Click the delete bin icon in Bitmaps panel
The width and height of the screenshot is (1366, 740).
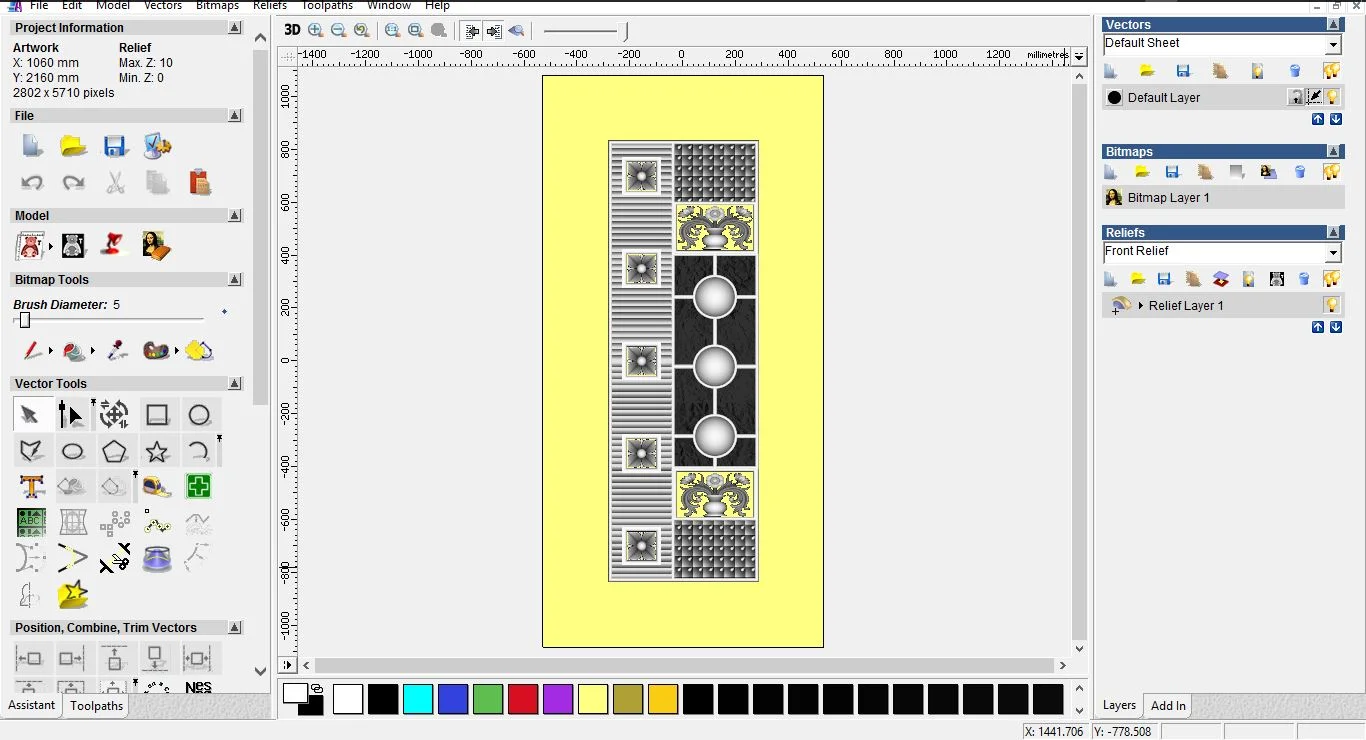pyautogui.click(x=1299, y=172)
